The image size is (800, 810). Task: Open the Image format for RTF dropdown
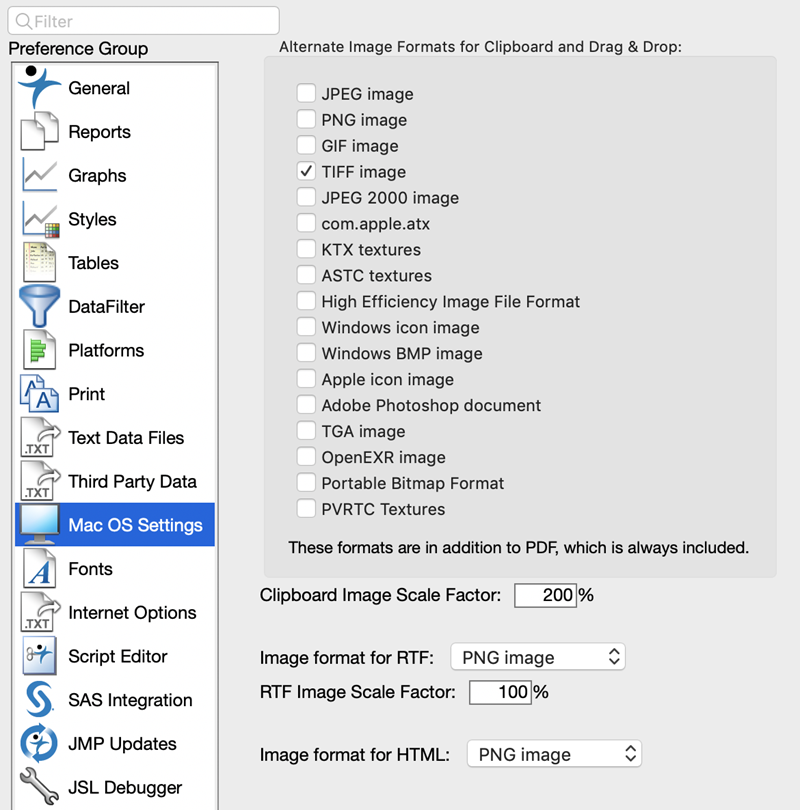coord(538,657)
